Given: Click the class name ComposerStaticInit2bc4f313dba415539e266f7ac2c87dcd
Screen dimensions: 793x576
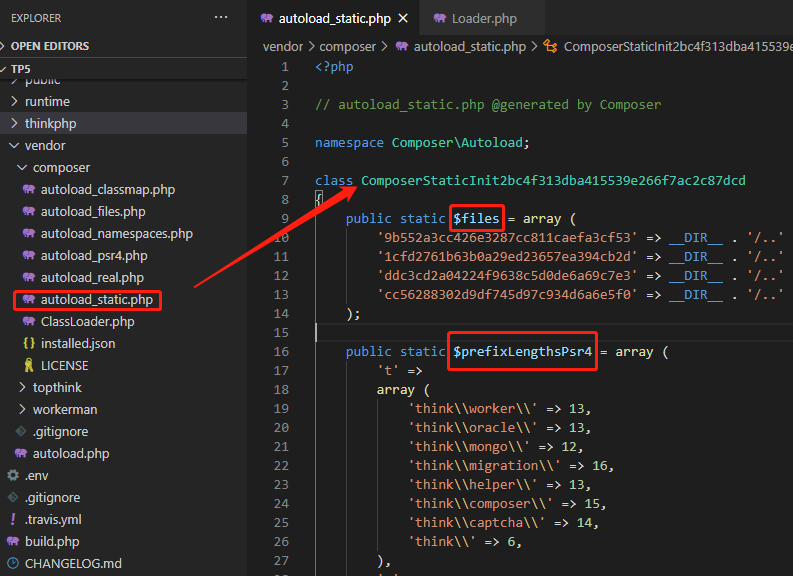Looking at the screenshot, I should (x=553, y=181).
